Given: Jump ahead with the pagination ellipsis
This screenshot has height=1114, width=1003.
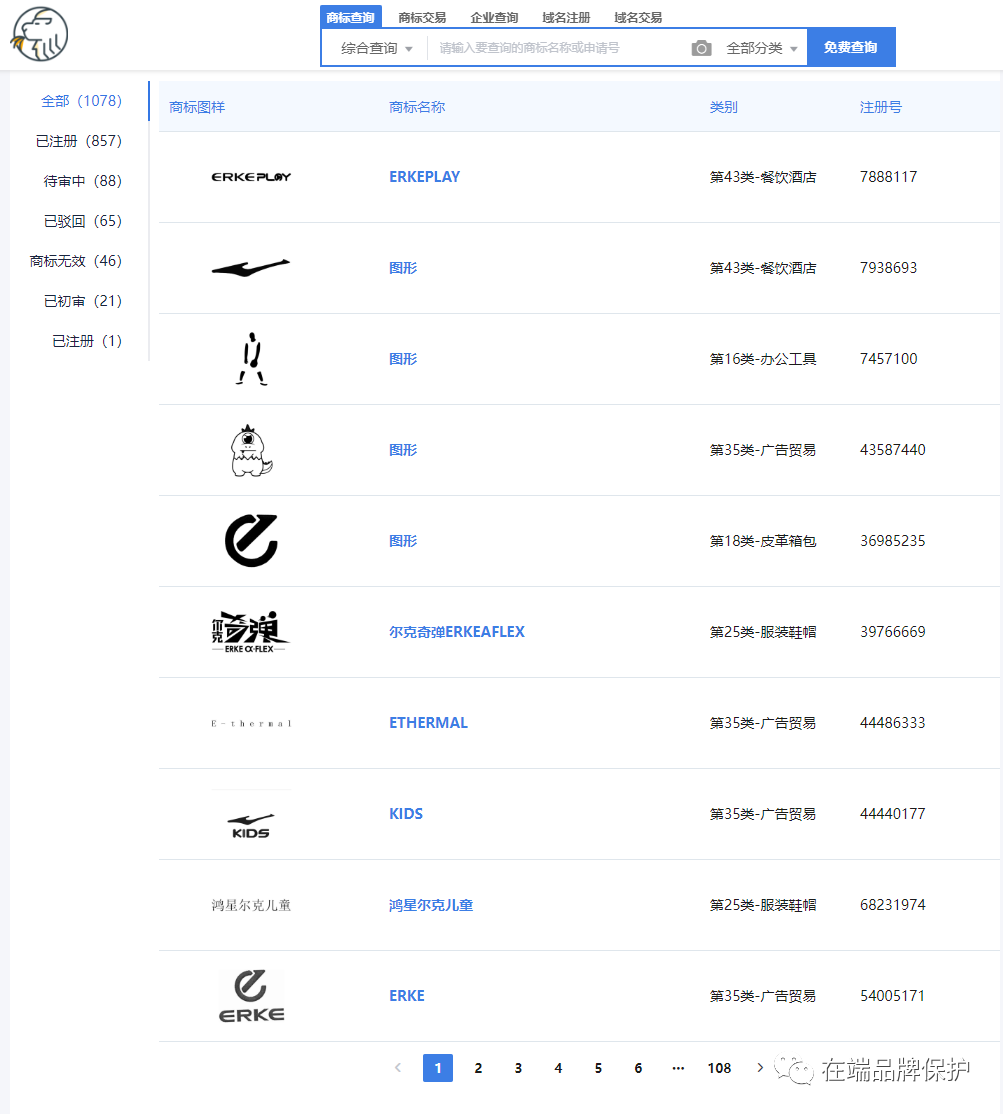Looking at the screenshot, I should pos(678,1068).
